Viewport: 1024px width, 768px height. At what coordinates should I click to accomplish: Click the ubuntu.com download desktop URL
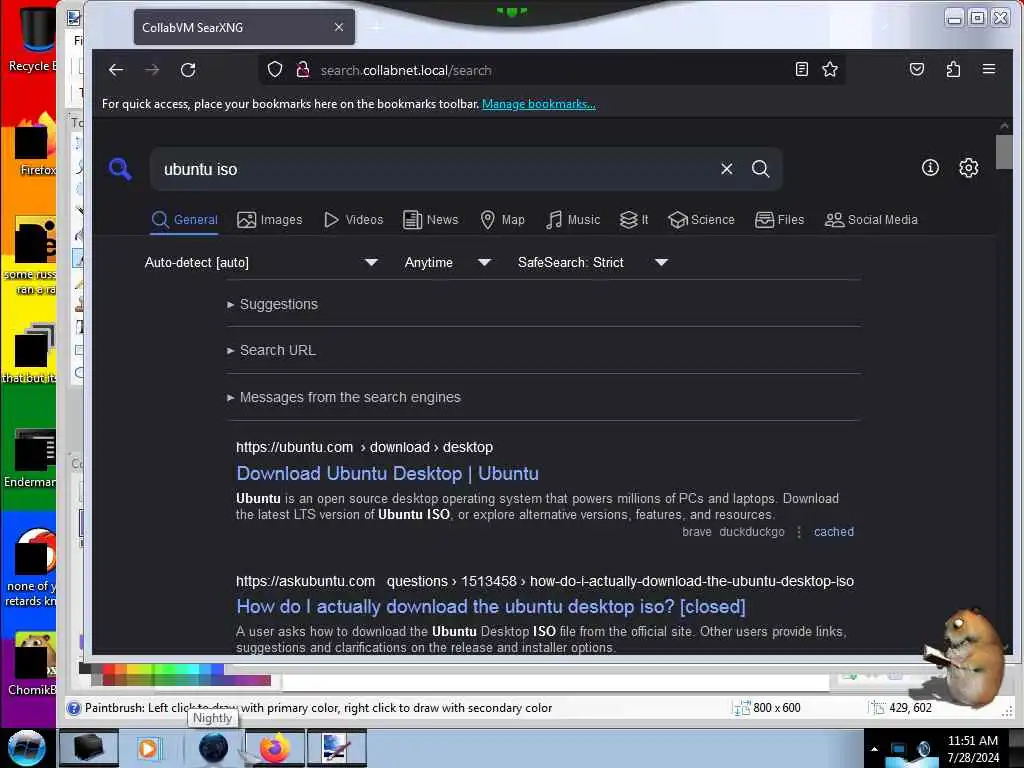pos(364,447)
